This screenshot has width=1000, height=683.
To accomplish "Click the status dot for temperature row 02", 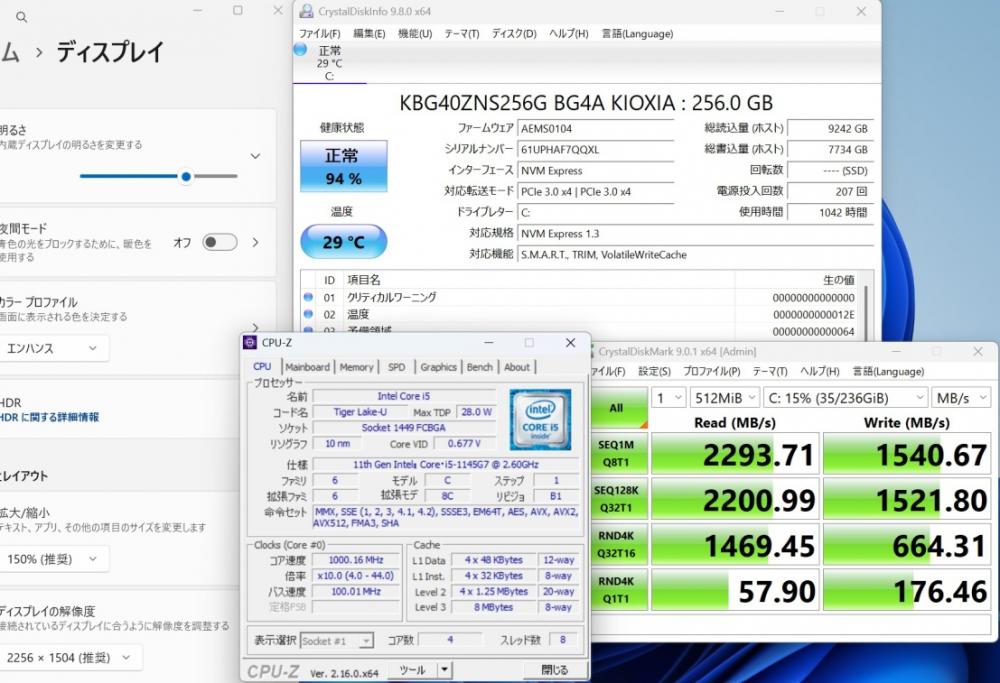I will point(309,314).
